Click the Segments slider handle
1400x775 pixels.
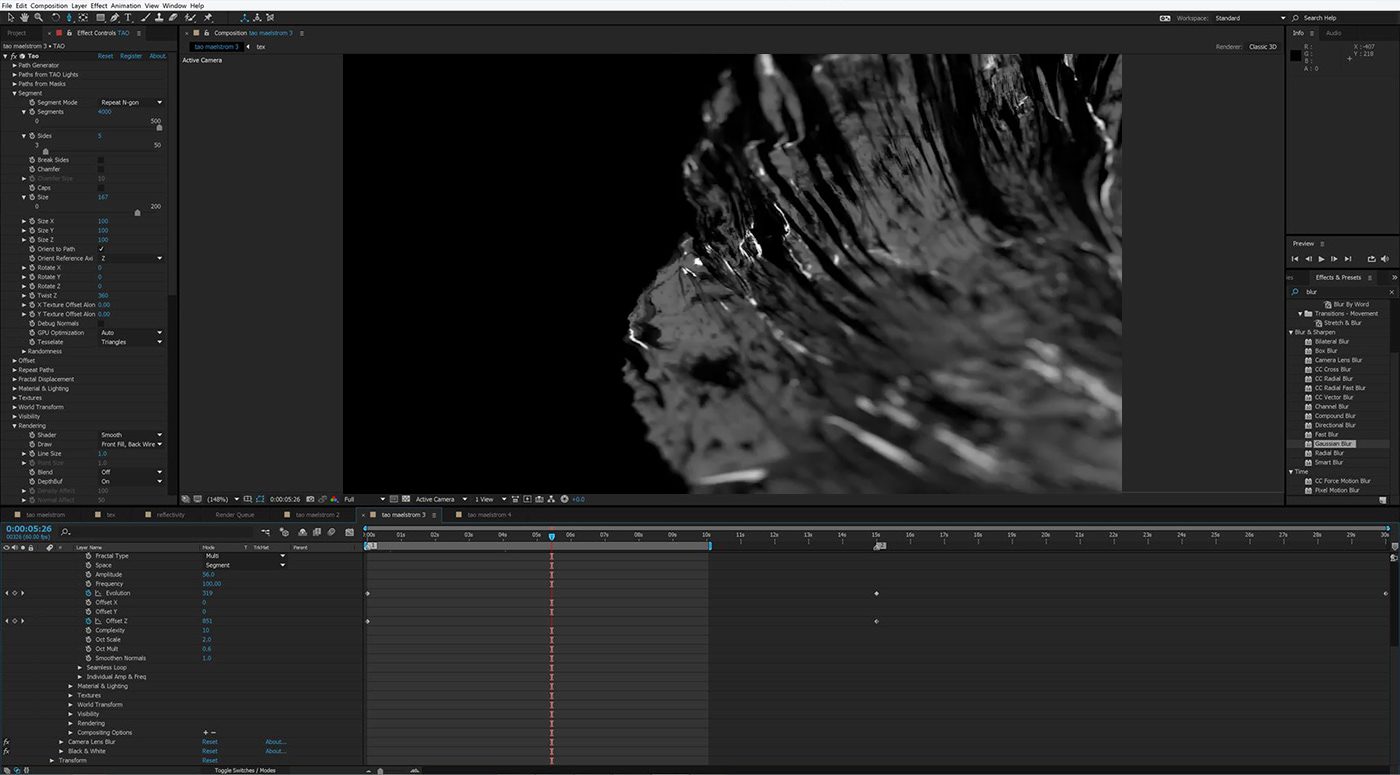tap(159, 127)
